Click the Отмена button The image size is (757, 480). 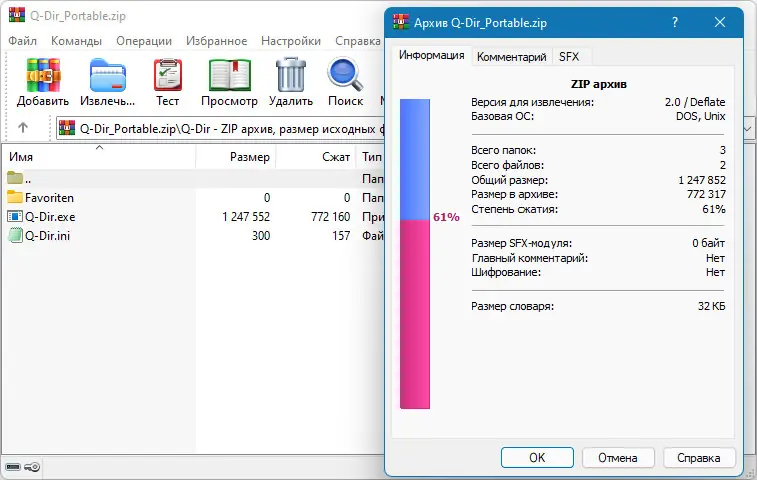coord(618,457)
